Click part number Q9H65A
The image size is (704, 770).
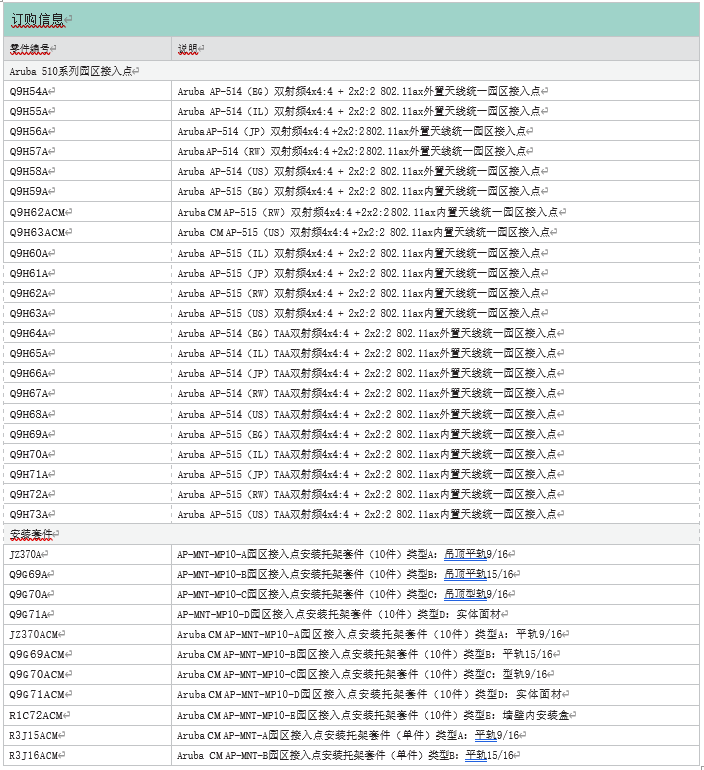29,354
